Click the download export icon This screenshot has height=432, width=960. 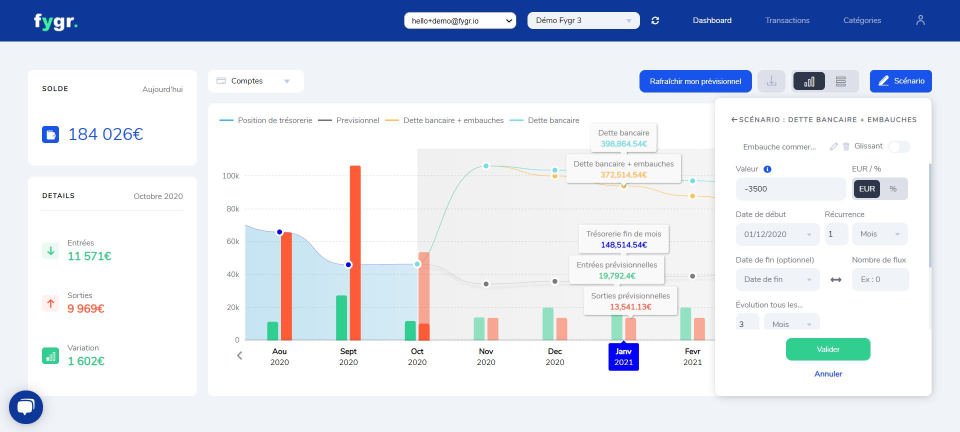tap(771, 81)
